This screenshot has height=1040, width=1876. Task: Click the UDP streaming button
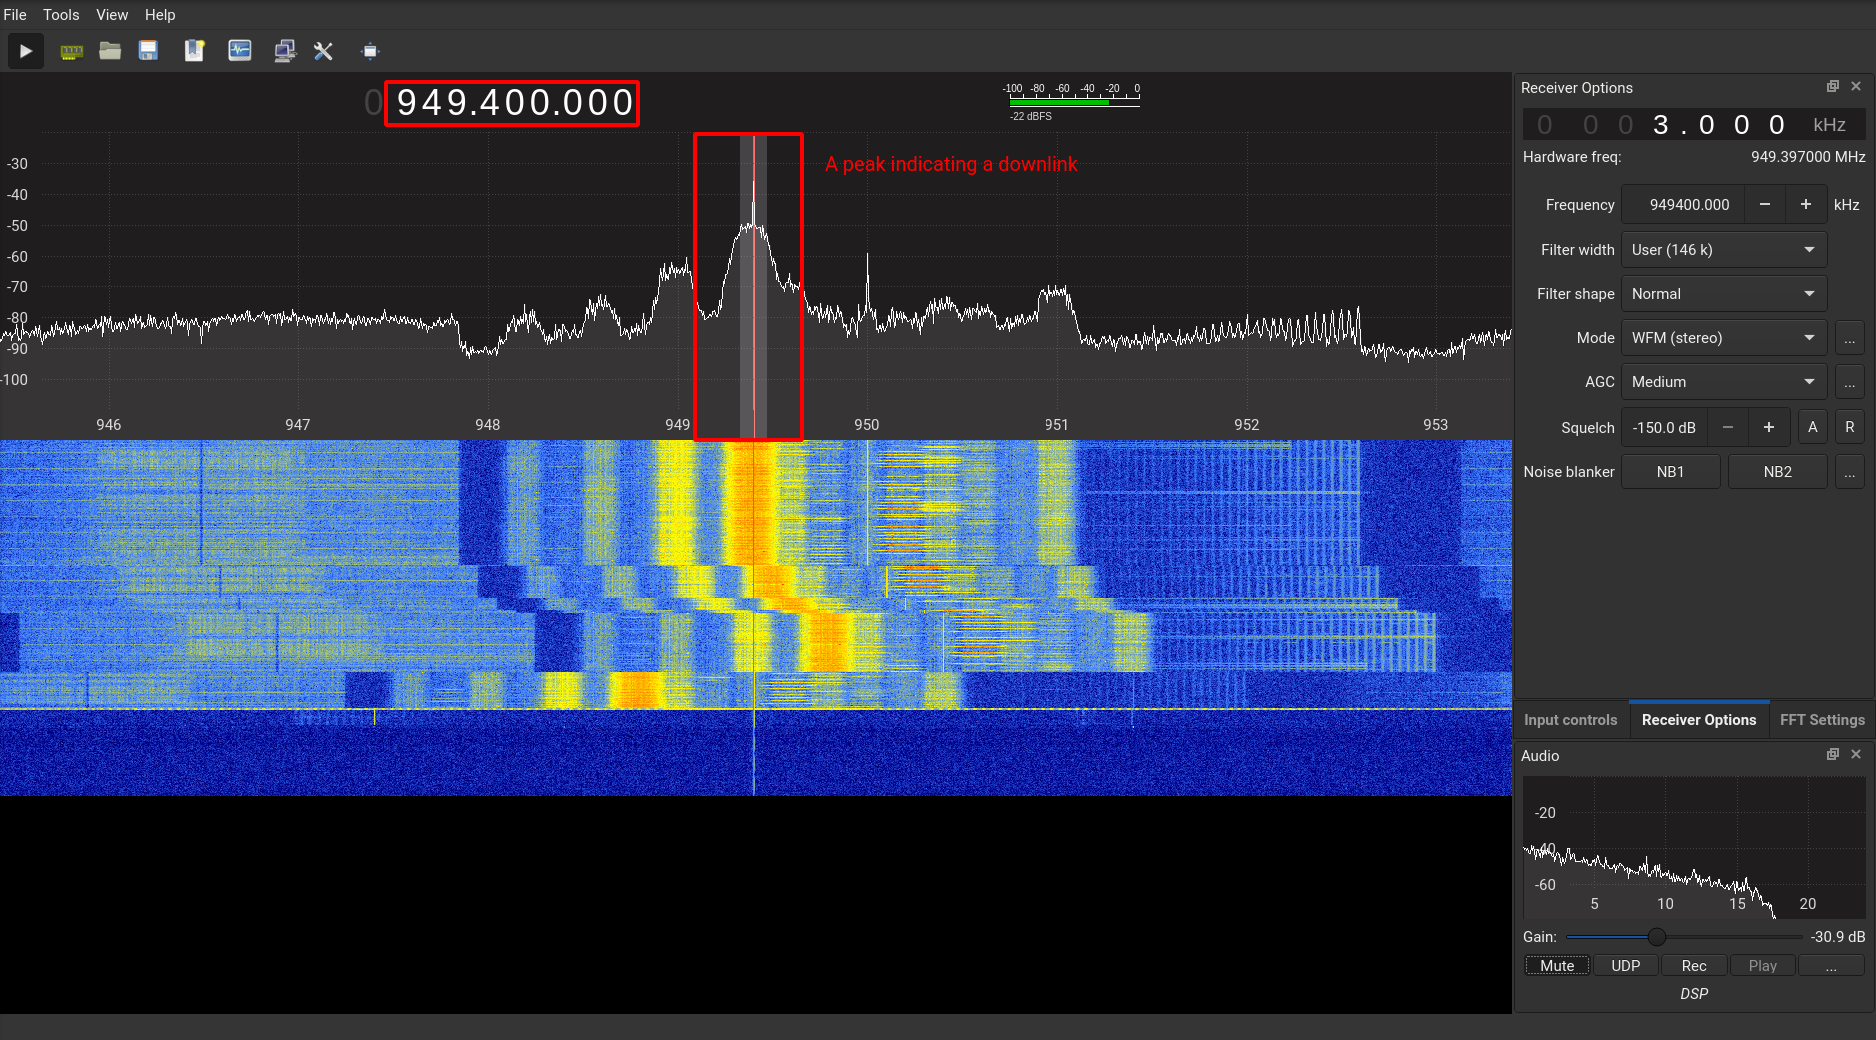coord(1625,965)
